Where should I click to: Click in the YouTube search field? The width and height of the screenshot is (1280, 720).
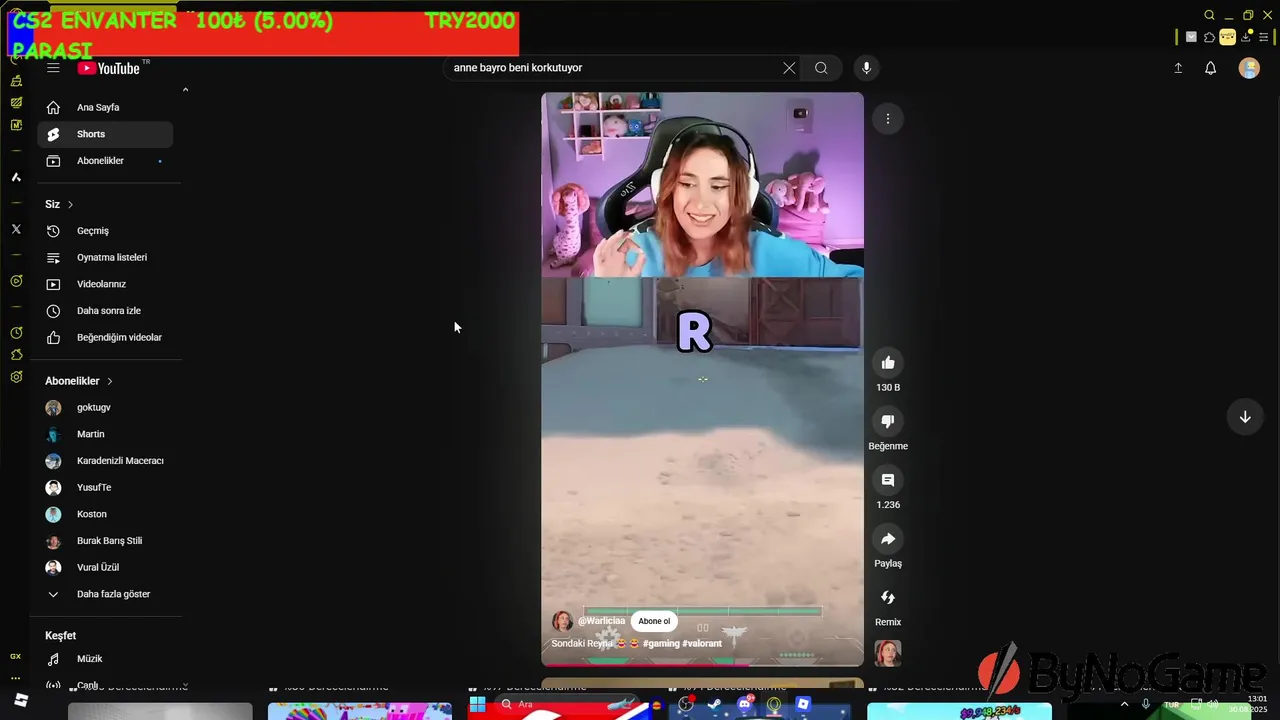[x=615, y=68]
